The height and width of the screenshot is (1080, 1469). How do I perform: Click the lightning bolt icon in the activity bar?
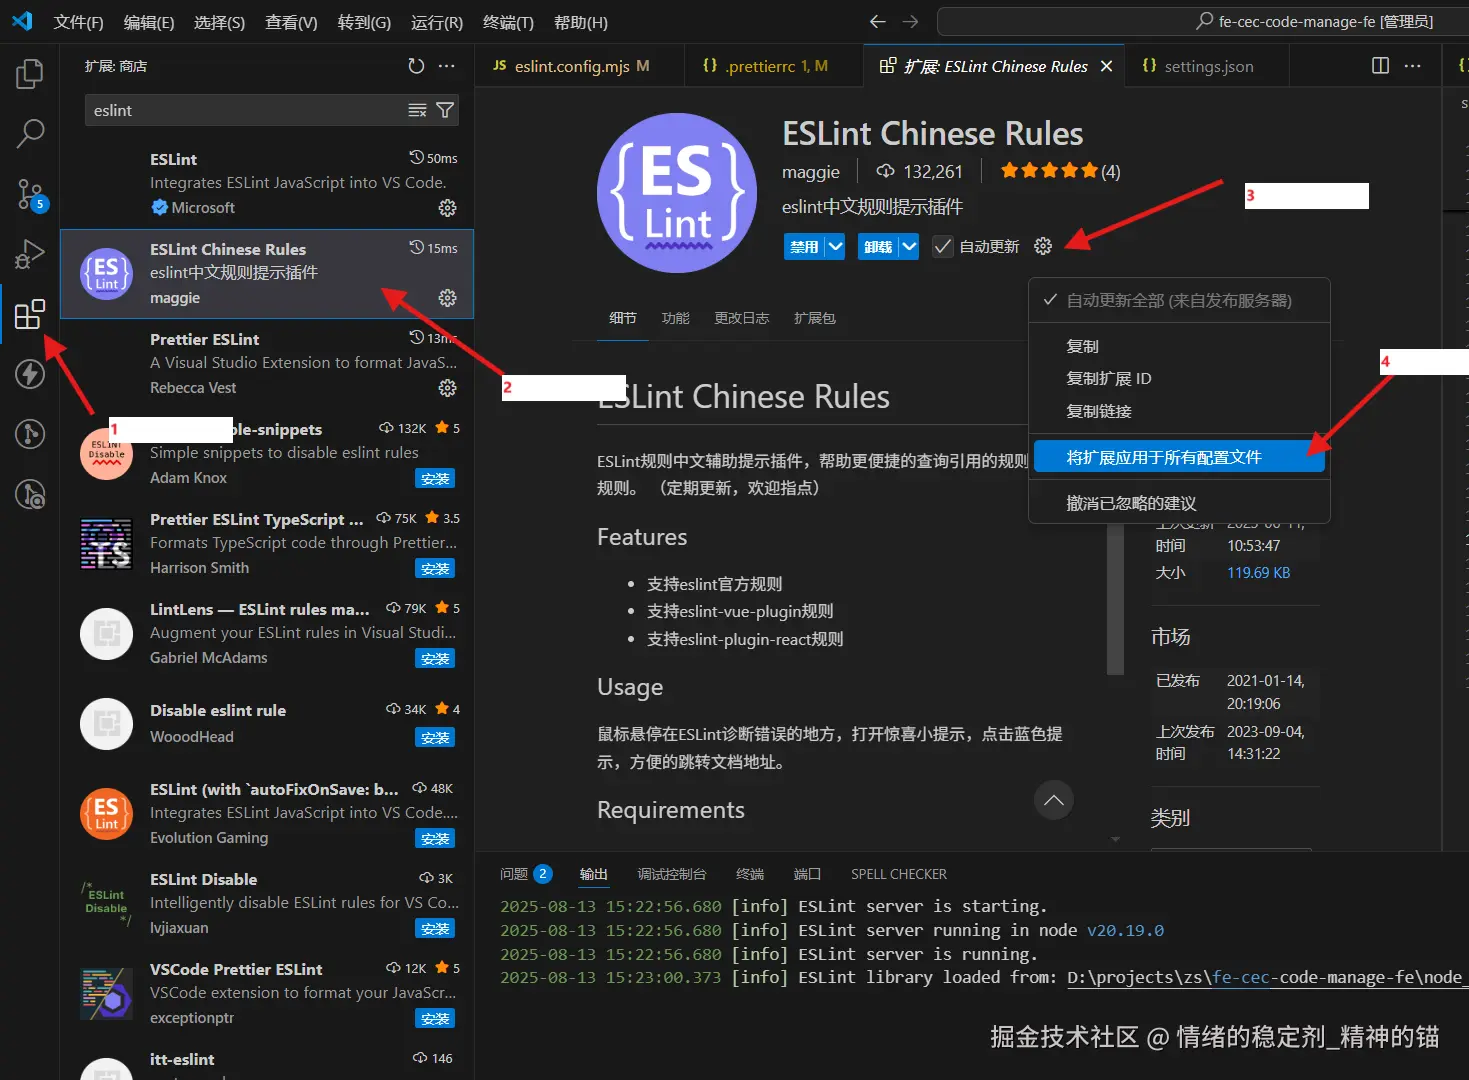(x=30, y=374)
